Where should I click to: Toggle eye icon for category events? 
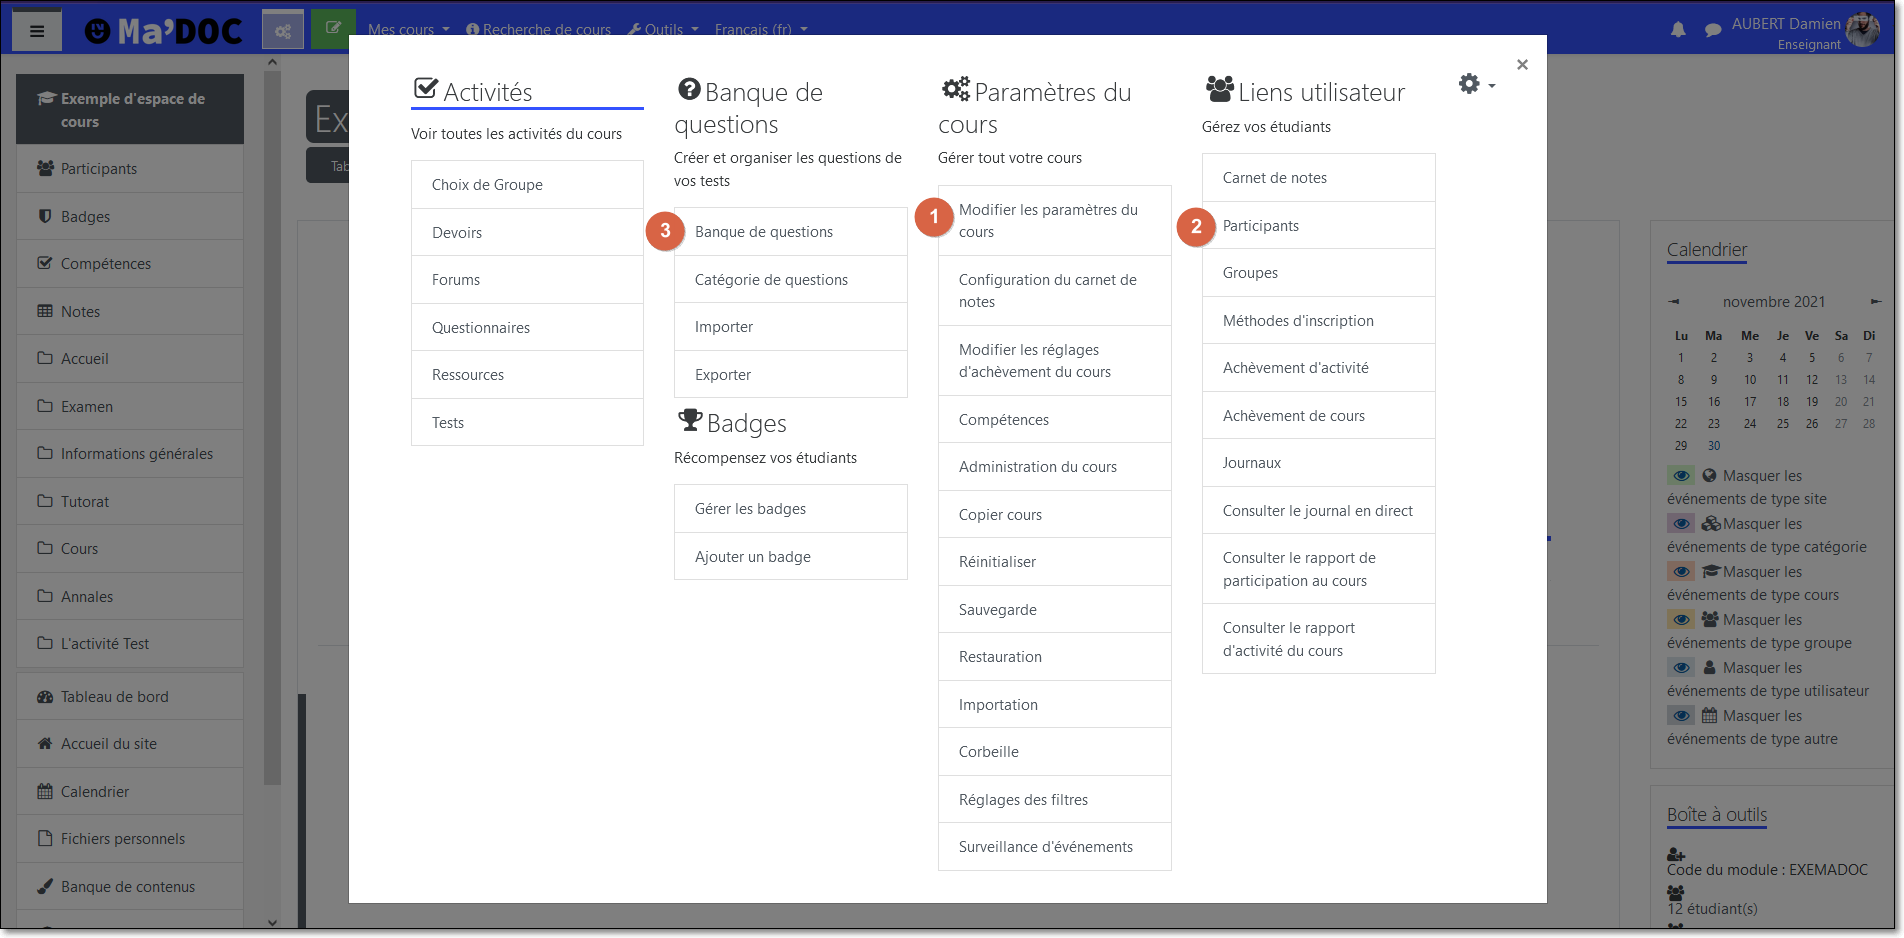click(1681, 524)
